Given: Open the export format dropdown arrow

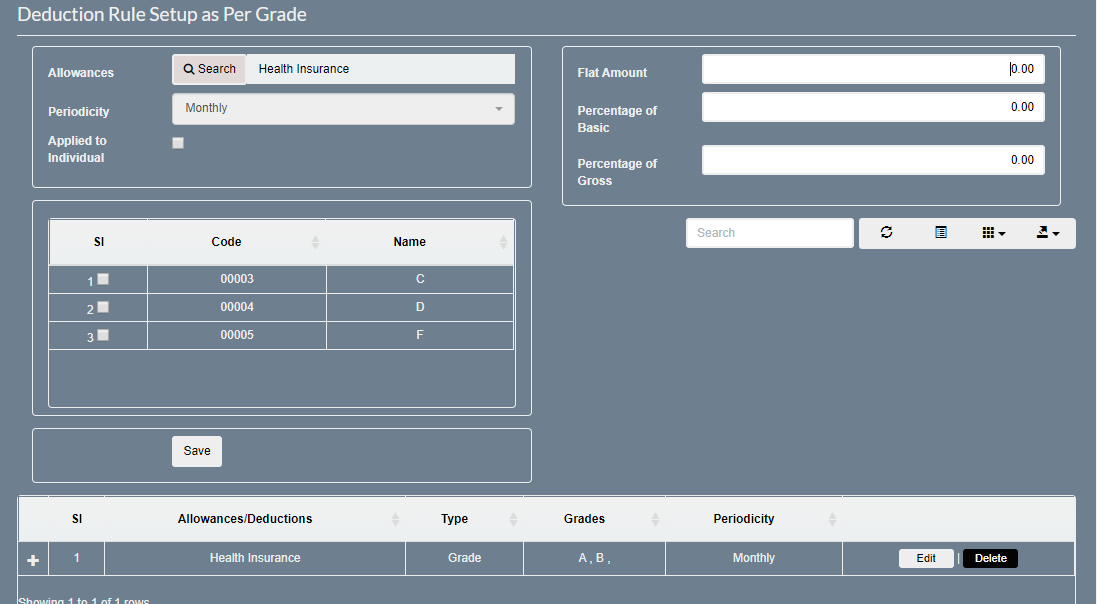Looking at the screenshot, I should (1057, 232).
